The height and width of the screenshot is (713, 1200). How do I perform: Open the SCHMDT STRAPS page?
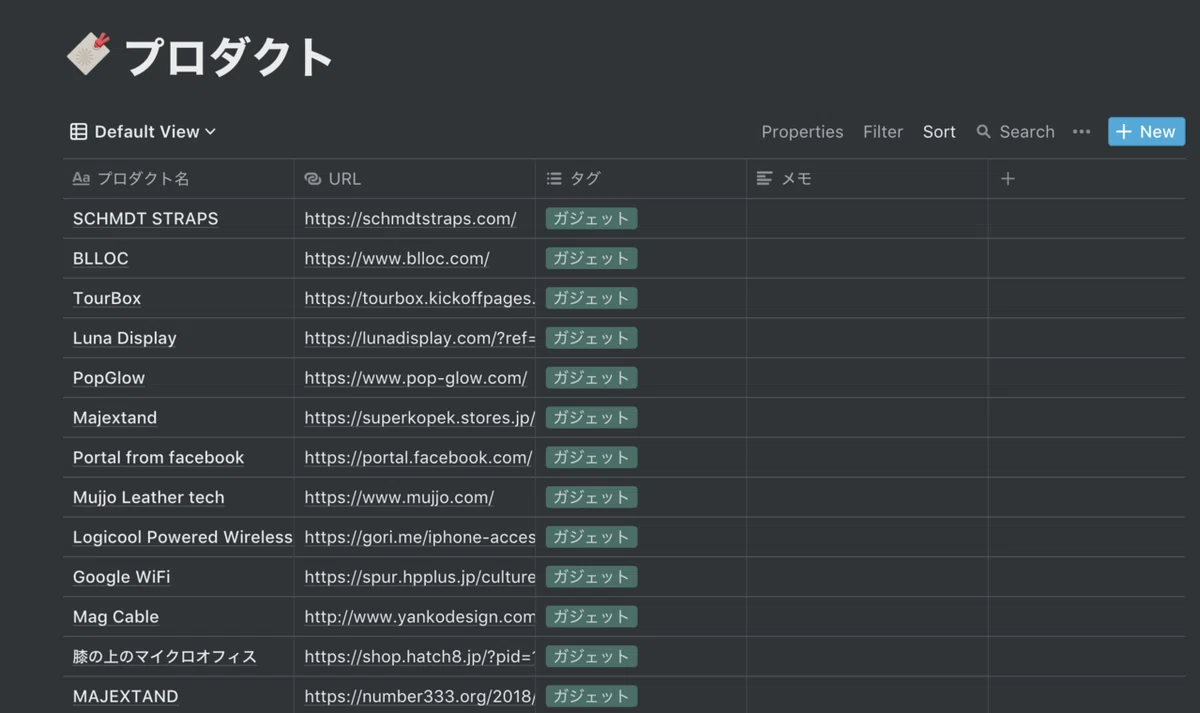pyautogui.click(x=145, y=219)
